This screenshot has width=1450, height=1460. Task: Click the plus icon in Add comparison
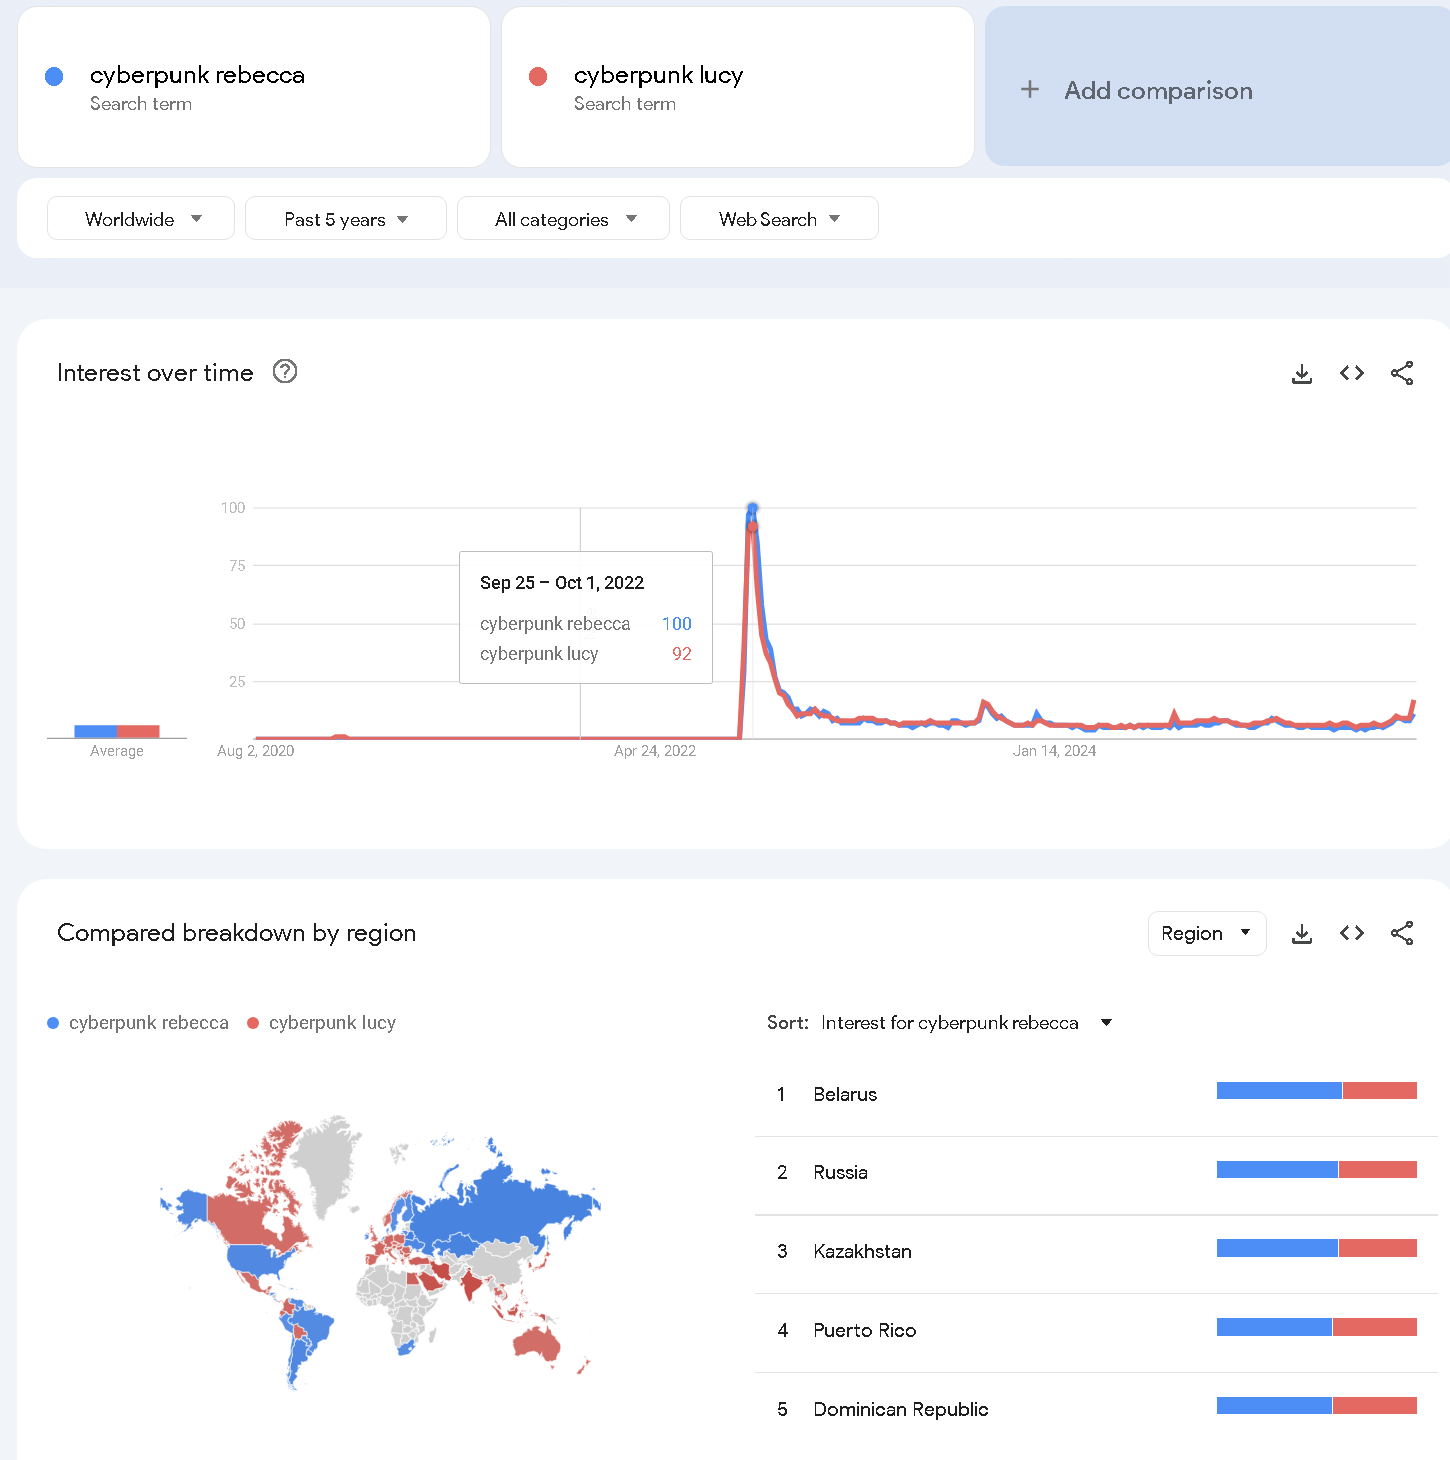point(1030,90)
